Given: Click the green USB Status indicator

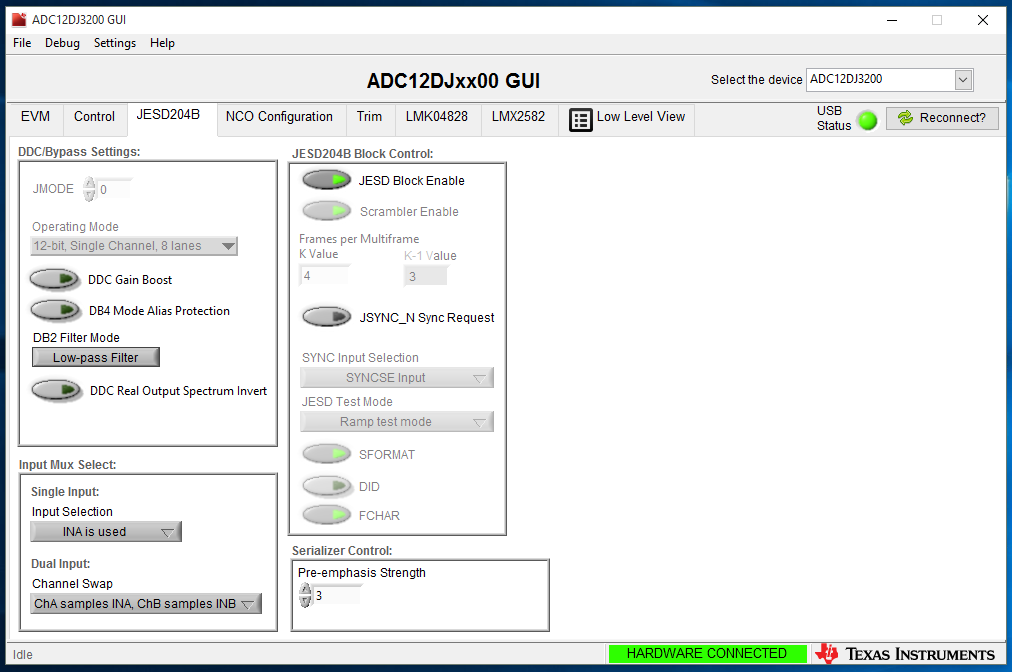Looking at the screenshot, I should [867, 120].
